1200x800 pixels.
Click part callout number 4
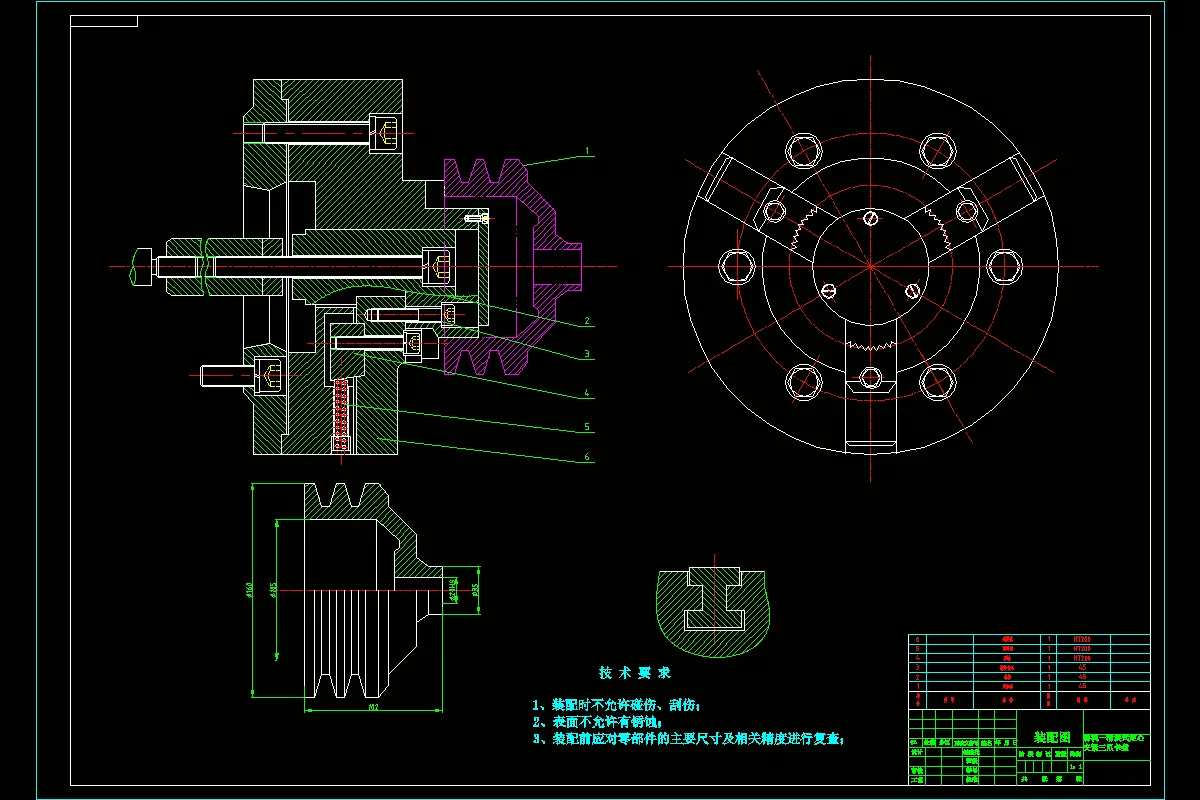tap(588, 393)
